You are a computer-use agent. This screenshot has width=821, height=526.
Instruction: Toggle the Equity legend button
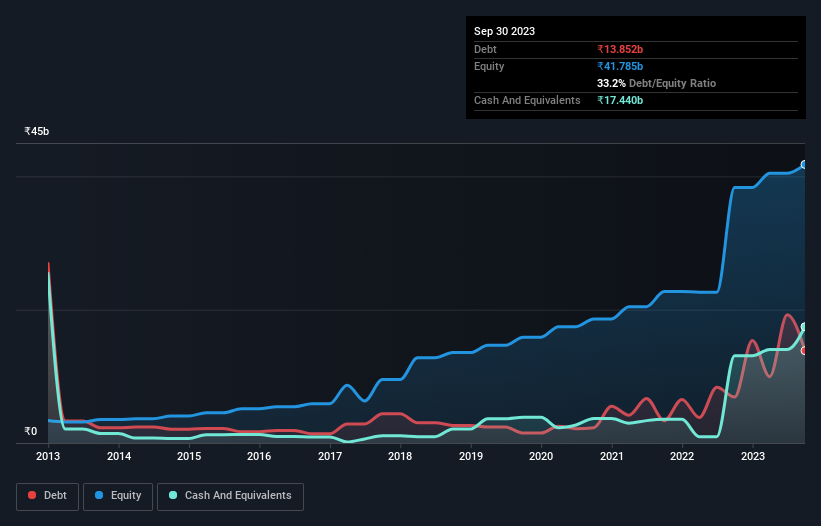pyautogui.click(x=118, y=496)
